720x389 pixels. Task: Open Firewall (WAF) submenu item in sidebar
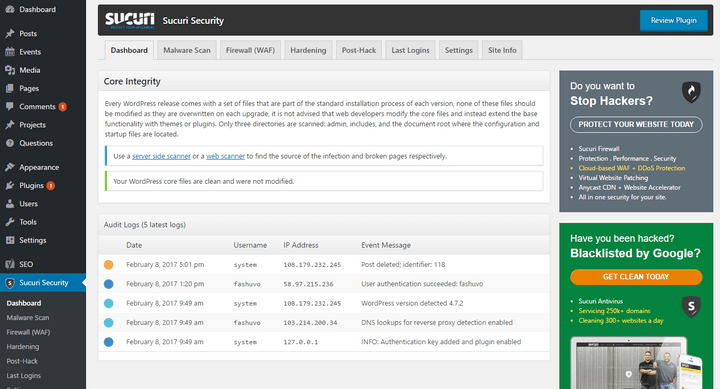click(x=28, y=332)
